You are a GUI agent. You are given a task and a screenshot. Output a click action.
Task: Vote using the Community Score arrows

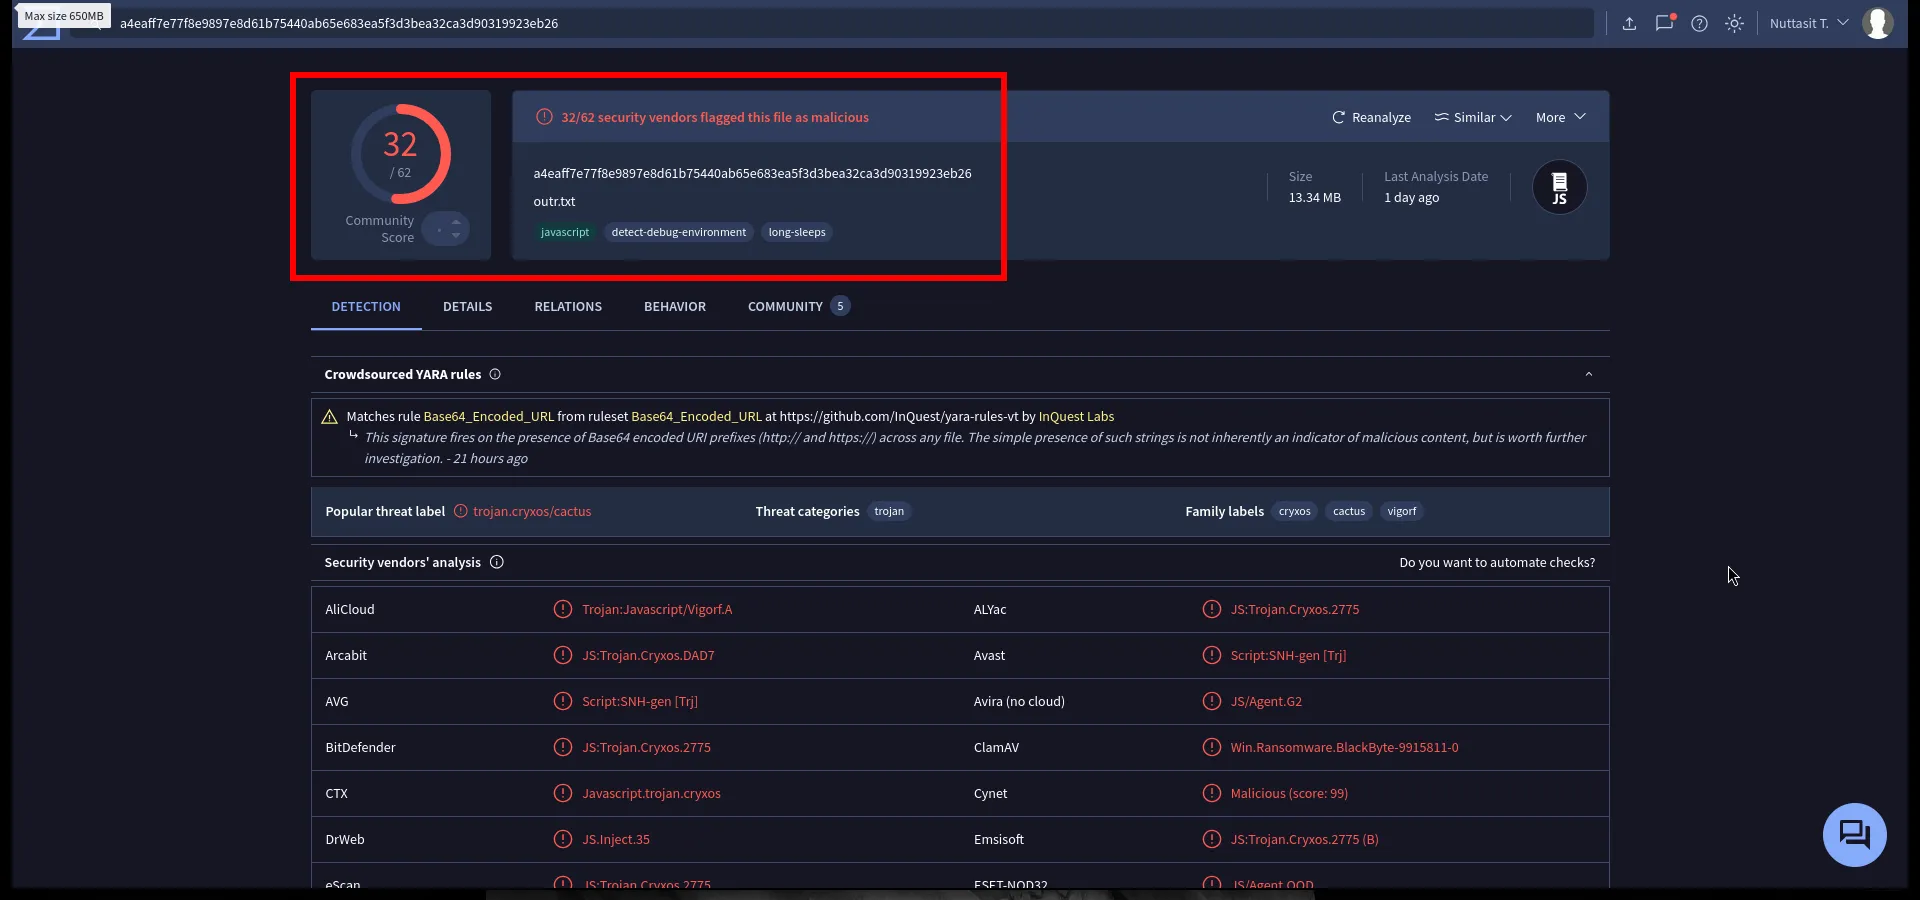455,229
